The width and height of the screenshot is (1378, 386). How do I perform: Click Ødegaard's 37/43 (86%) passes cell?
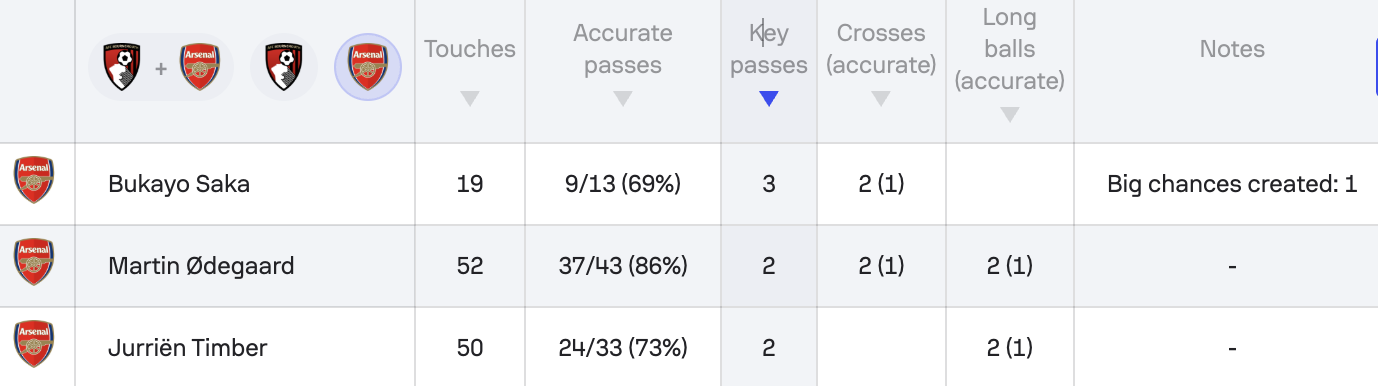[623, 266]
